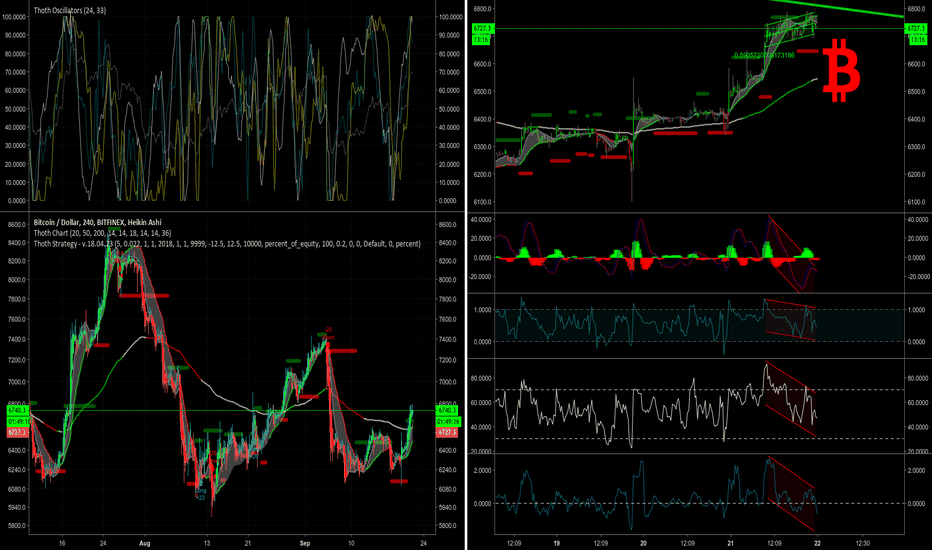Click 13:16 countdown label on right chart's left axis
Viewport: 932px width, 550px height.
483,40
